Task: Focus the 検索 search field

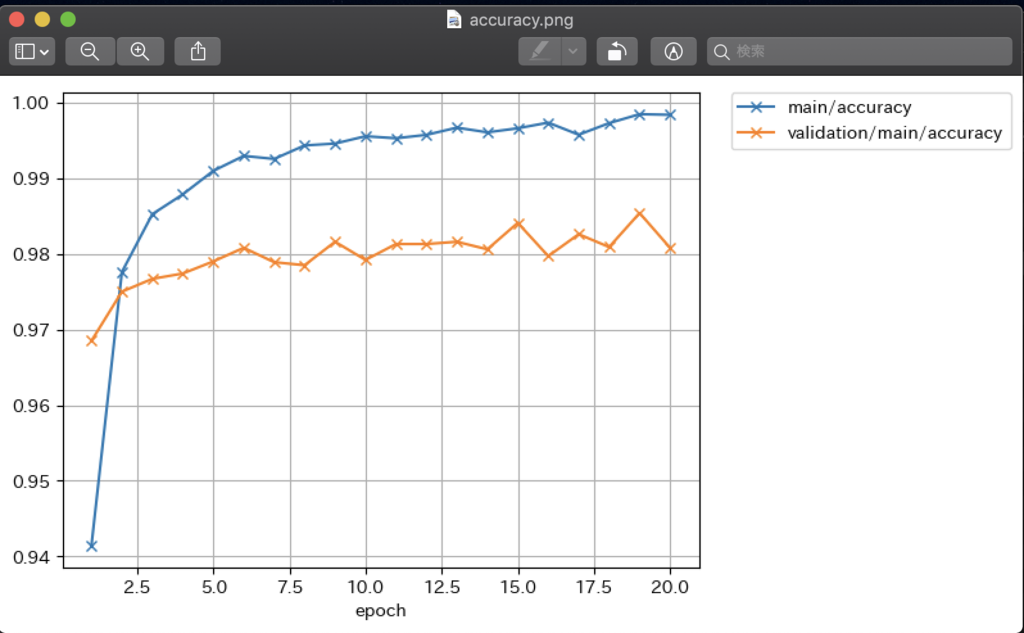Action: (x=859, y=52)
